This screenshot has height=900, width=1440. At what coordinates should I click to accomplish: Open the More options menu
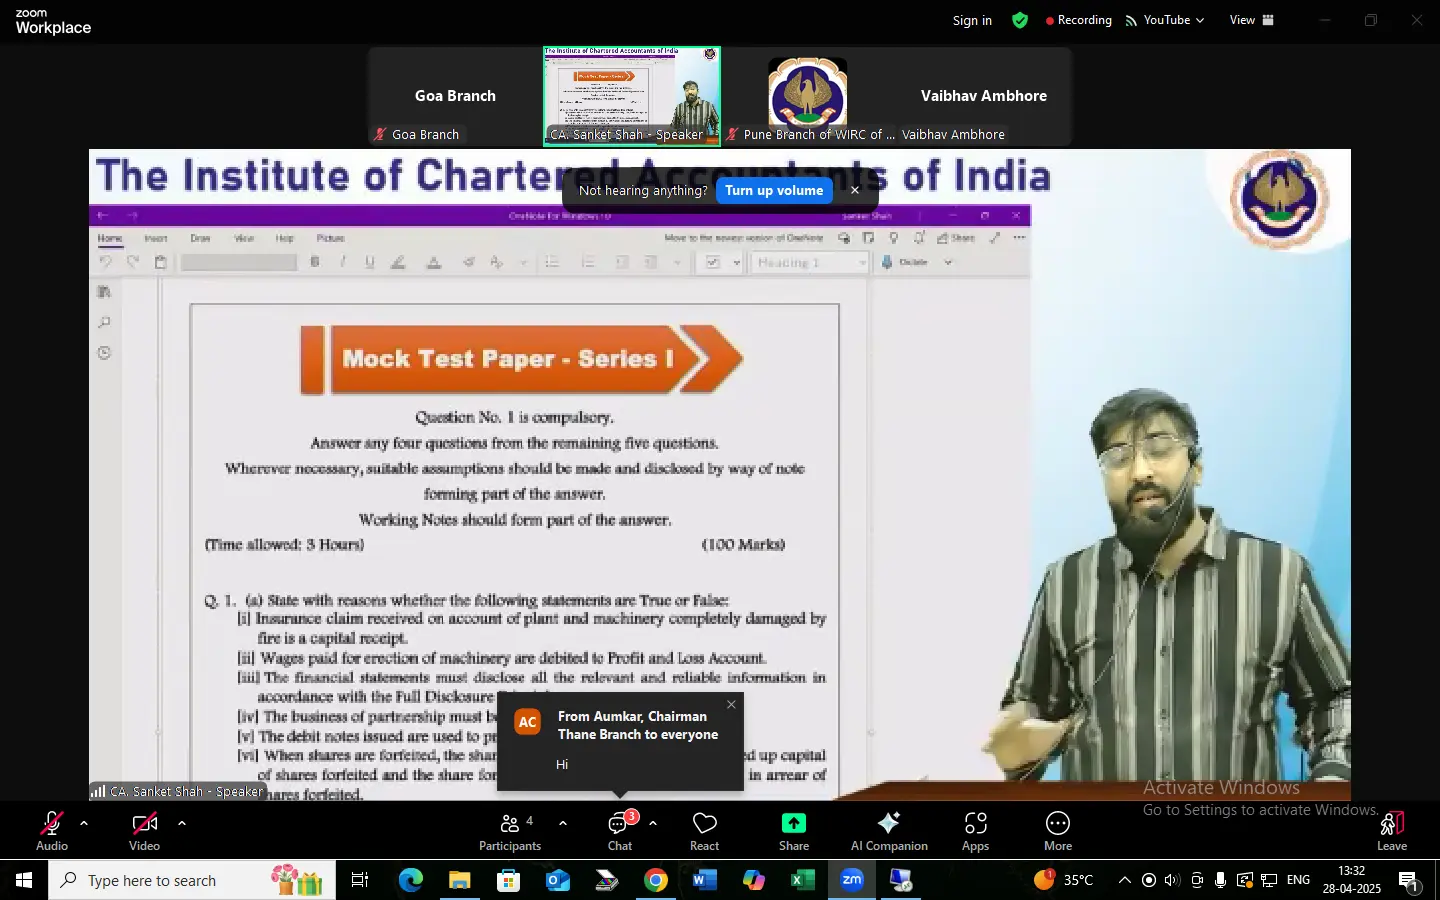(1057, 831)
